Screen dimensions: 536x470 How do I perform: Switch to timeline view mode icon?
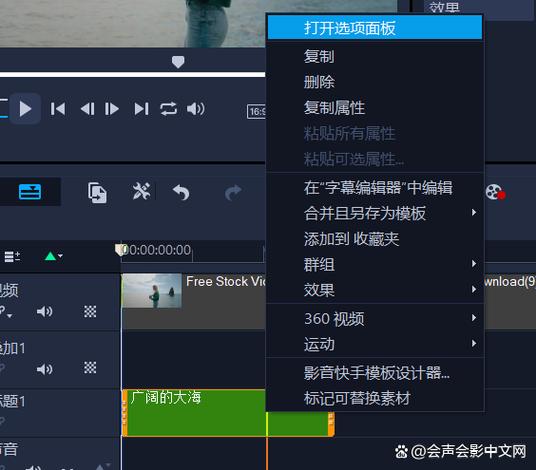click(x=30, y=192)
